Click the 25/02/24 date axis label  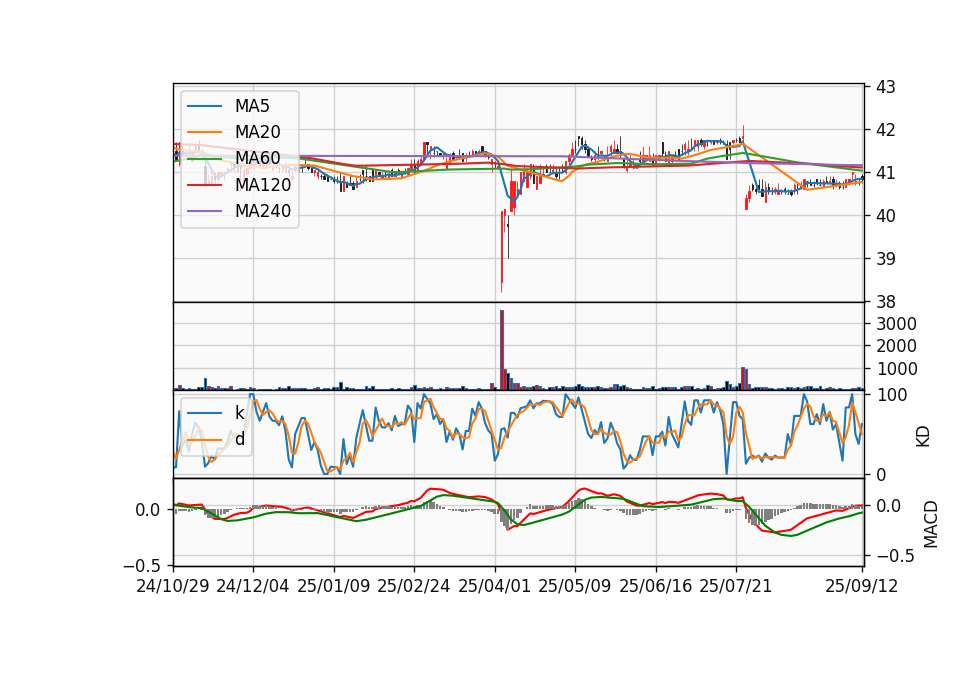click(414, 586)
